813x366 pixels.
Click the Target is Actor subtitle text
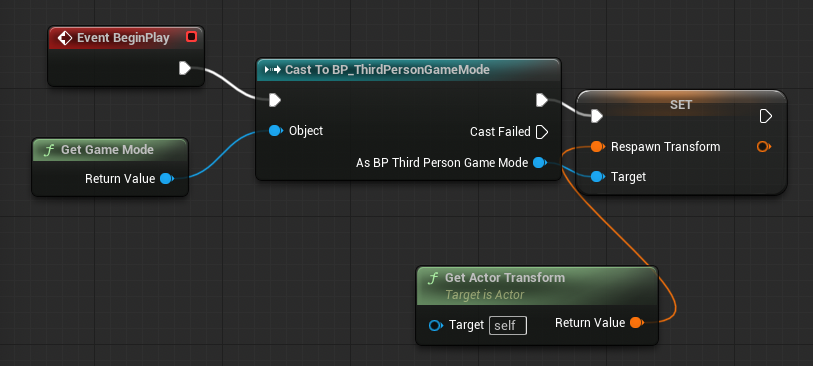[485, 295]
